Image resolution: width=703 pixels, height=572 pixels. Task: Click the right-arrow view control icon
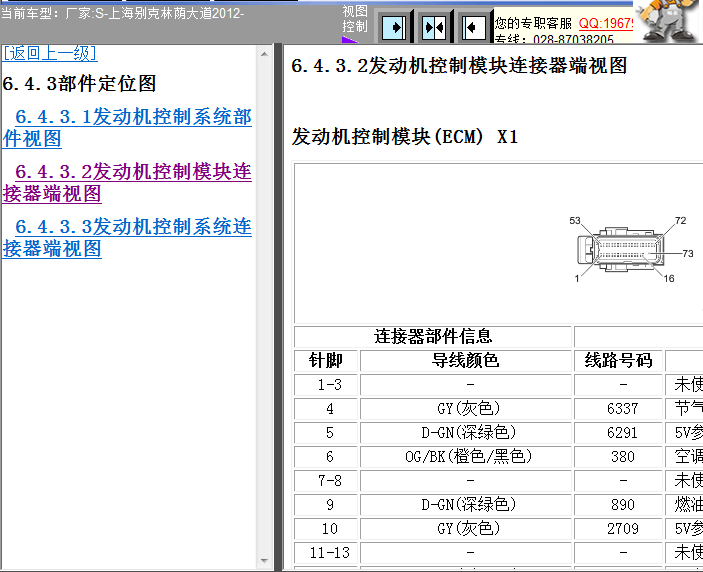pyautogui.click(x=394, y=27)
